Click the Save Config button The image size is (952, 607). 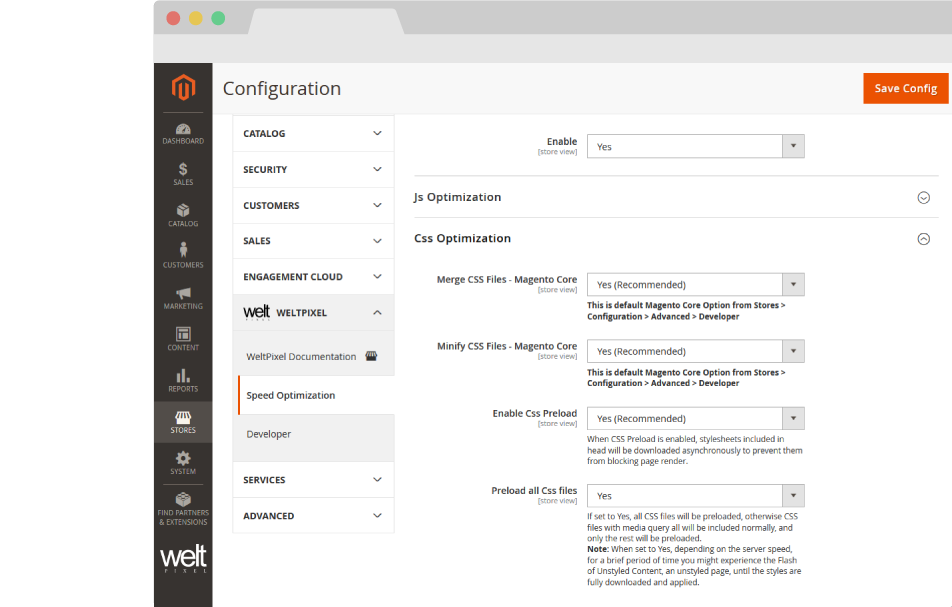905,88
